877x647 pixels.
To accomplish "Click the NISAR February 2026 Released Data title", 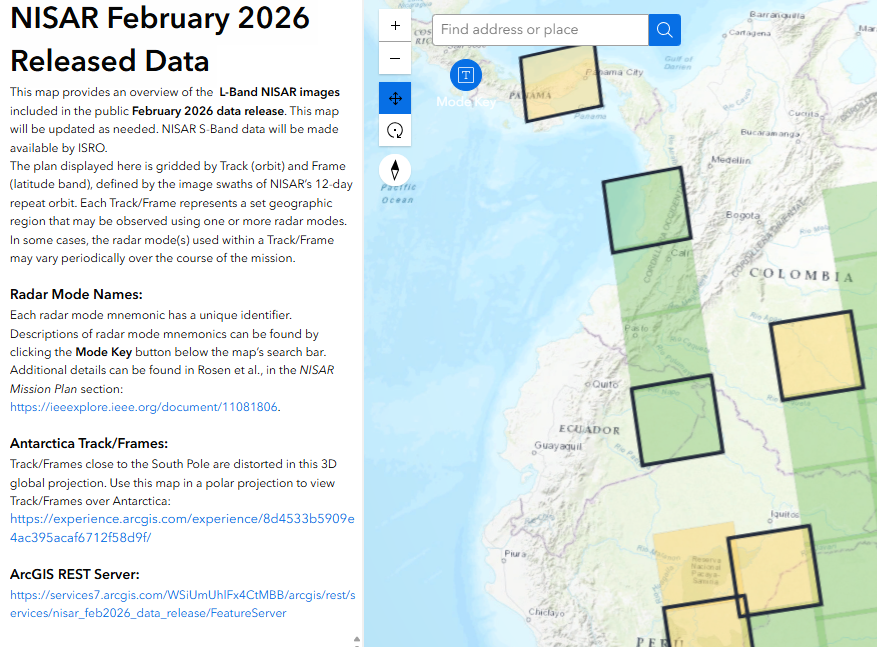I will (x=160, y=39).
